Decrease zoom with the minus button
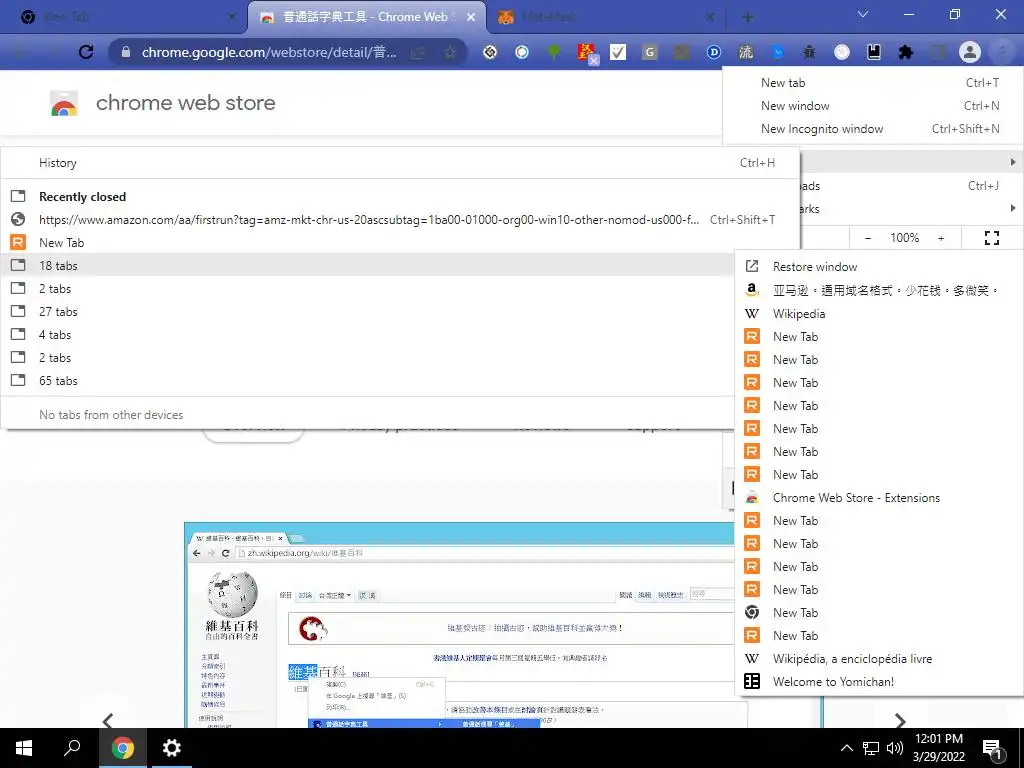This screenshot has width=1024, height=768. point(868,238)
